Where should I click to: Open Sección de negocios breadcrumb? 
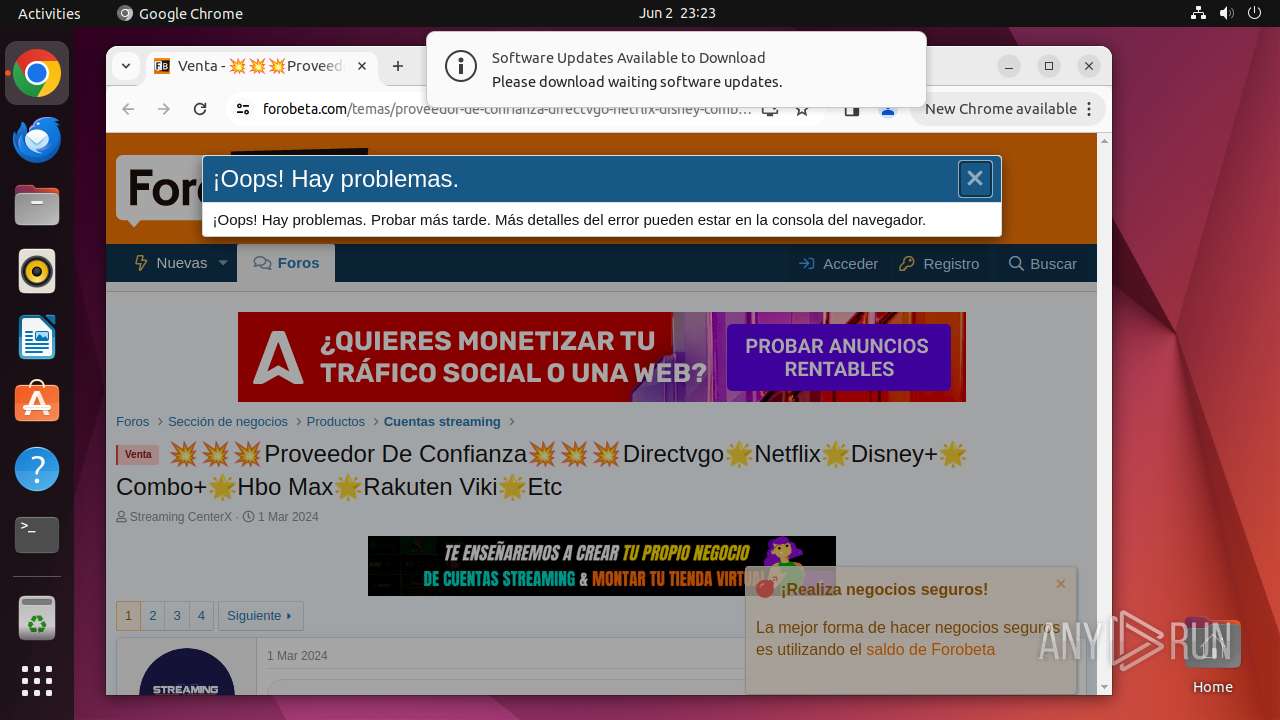pos(228,422)
